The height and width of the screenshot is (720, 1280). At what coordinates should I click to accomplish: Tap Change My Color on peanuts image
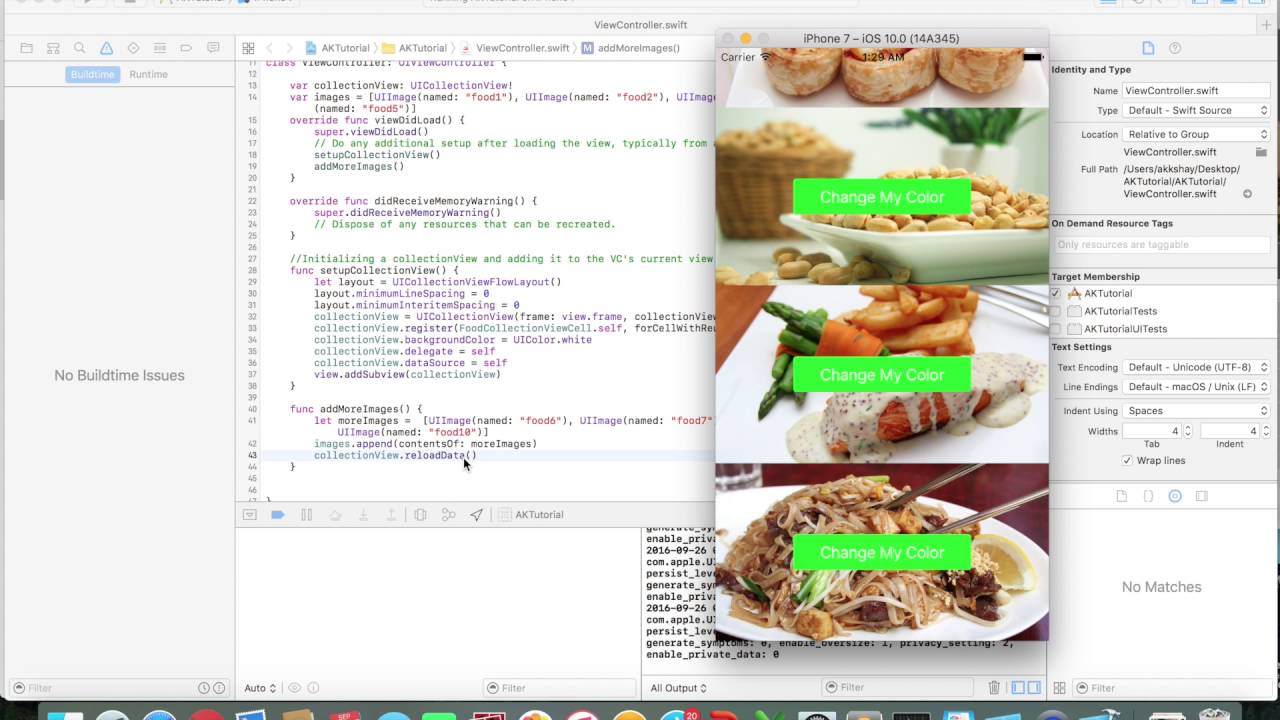tap(882, 197)
